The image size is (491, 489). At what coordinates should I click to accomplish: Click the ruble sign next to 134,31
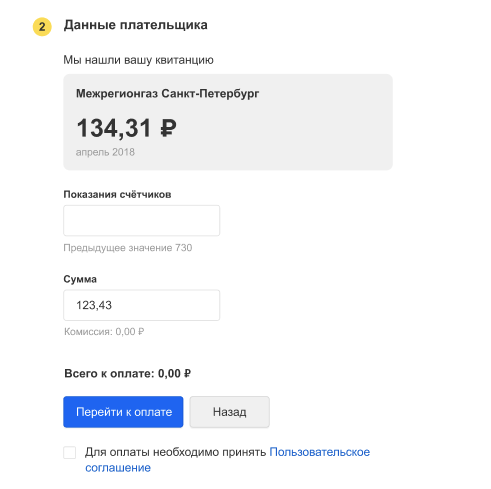(168, 128)
